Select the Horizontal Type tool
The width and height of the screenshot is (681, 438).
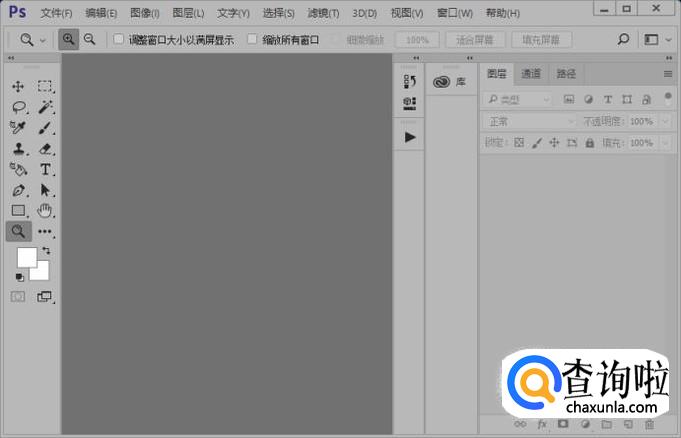[45, 170]
